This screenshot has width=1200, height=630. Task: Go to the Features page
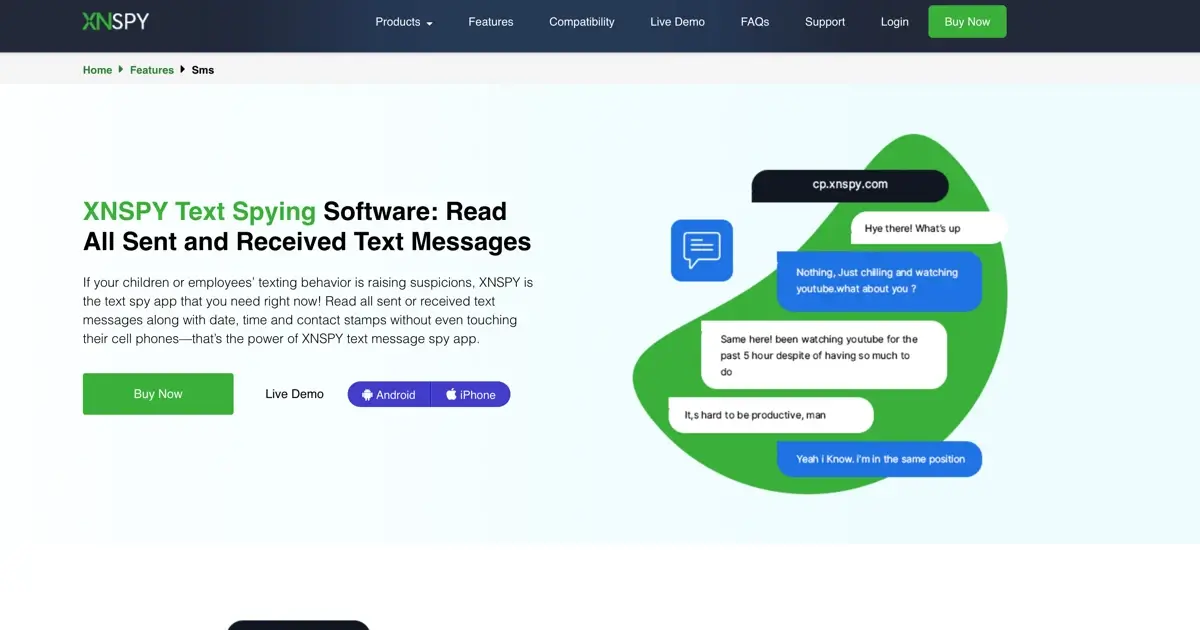point(491,22)
